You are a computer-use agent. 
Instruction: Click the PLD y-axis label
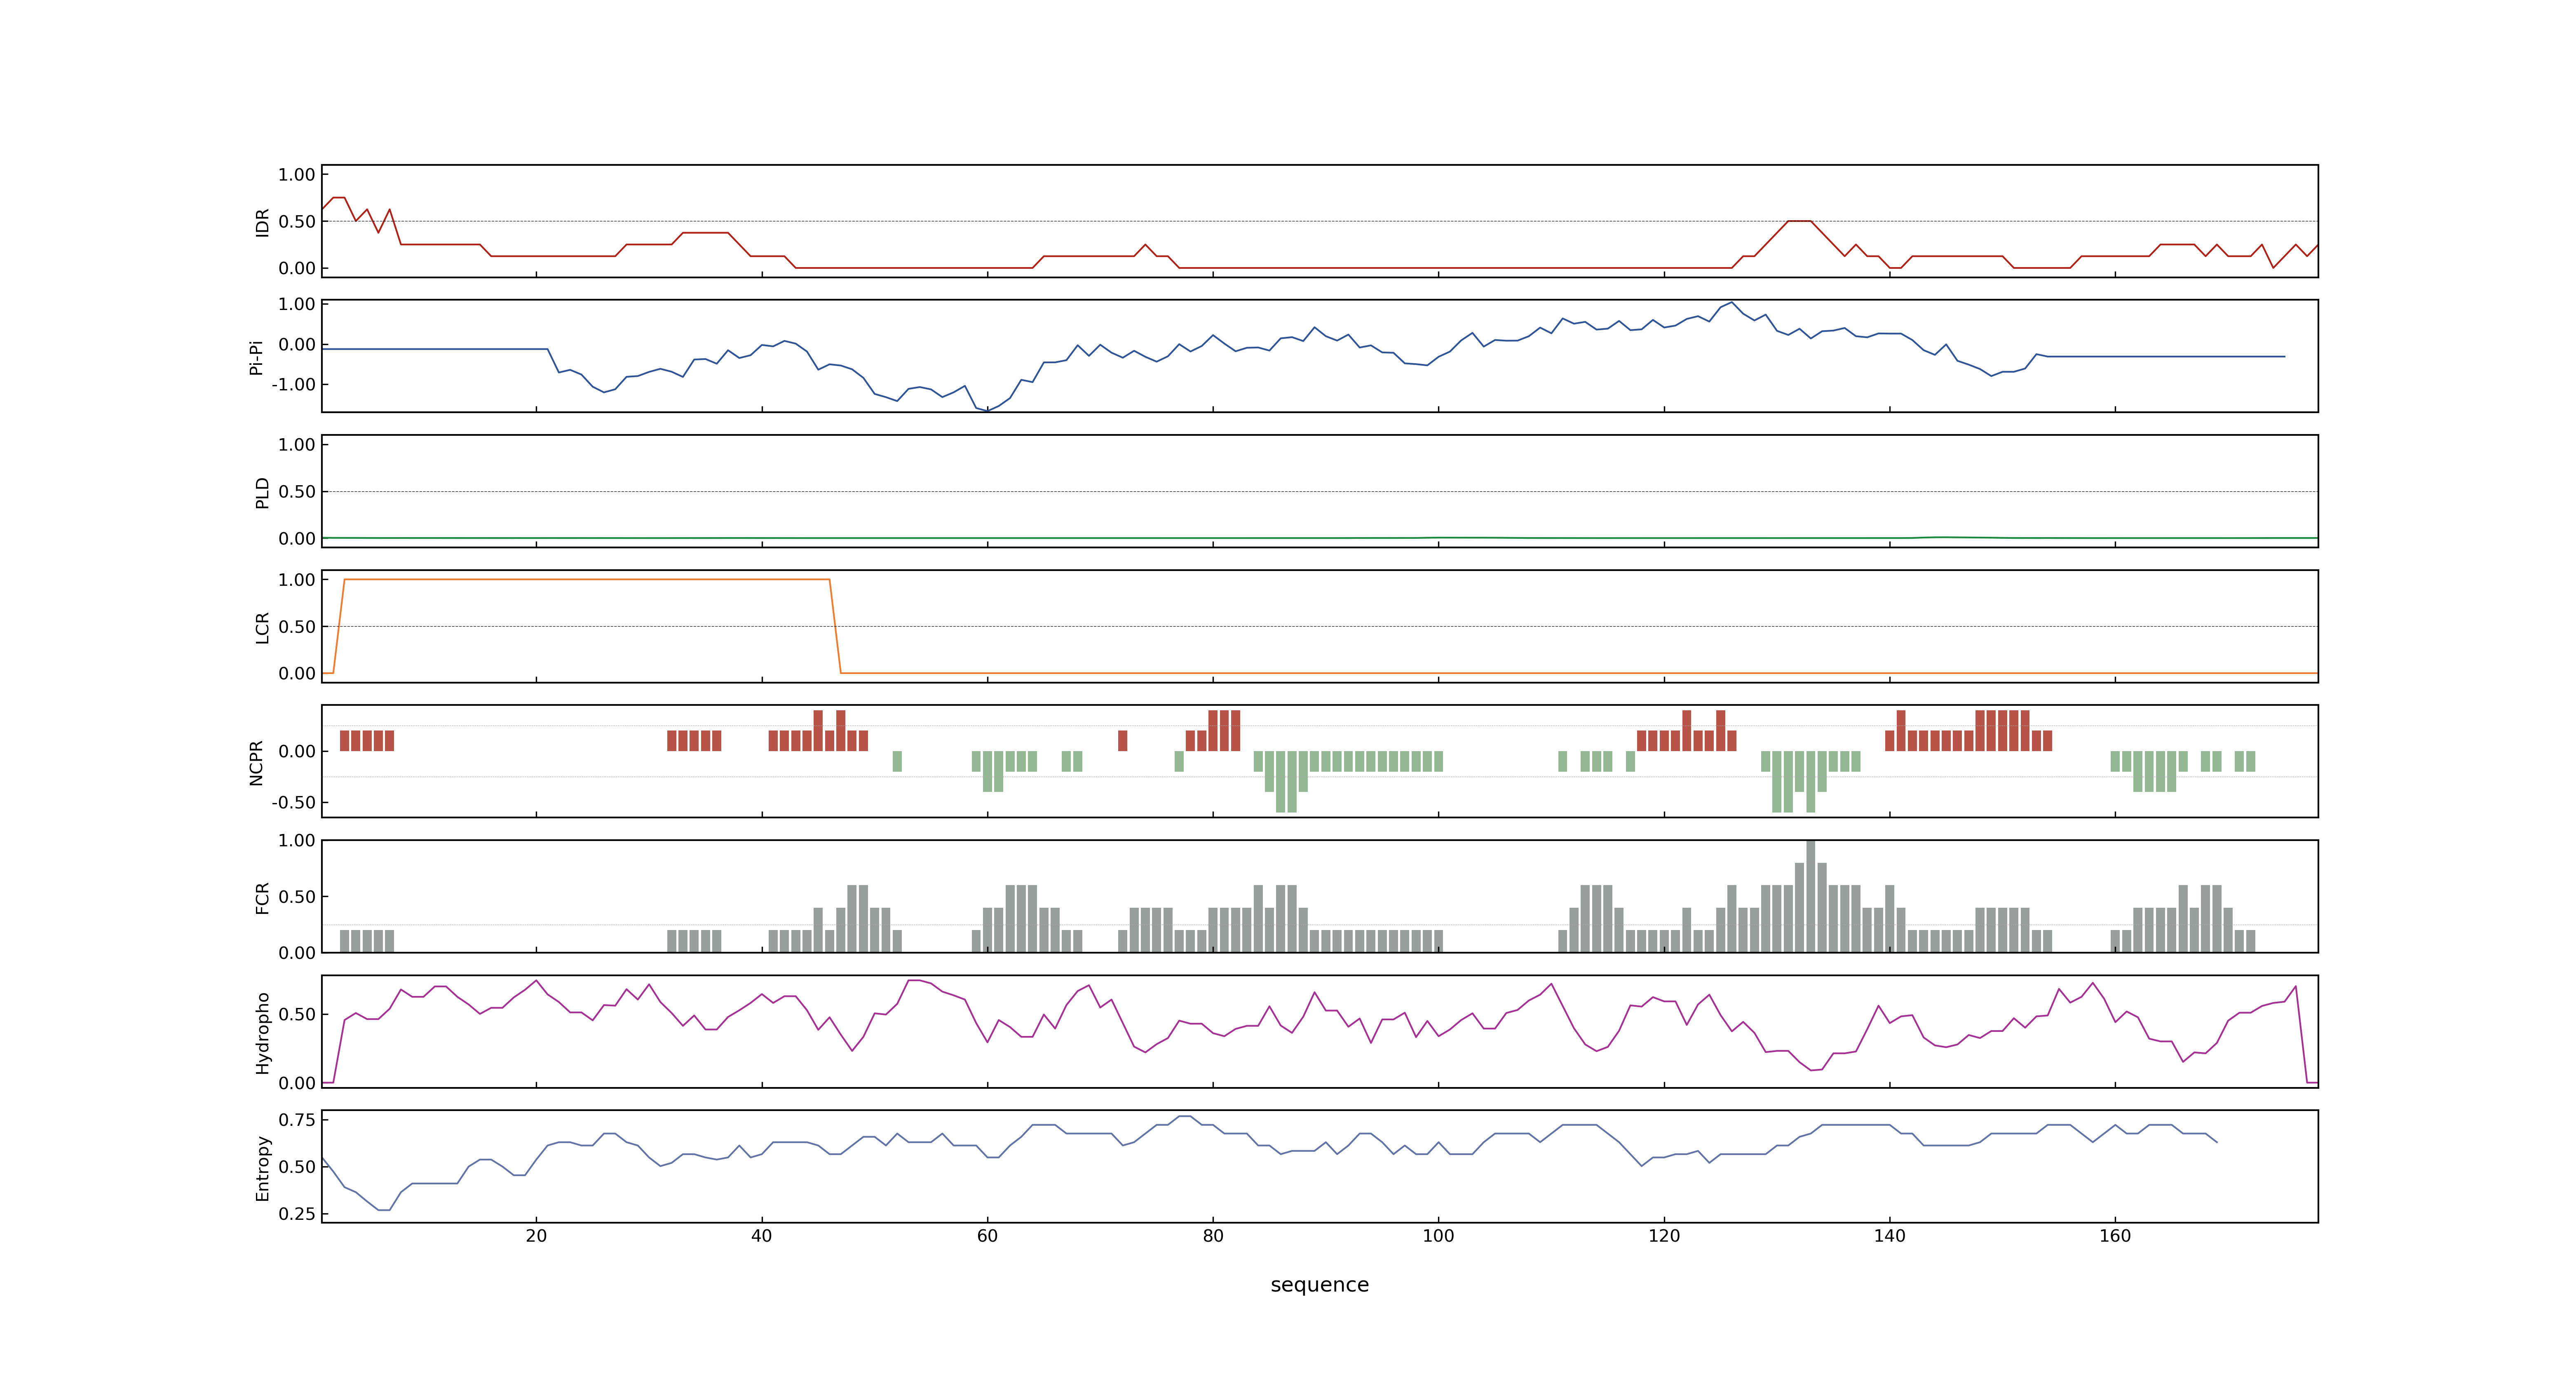click(262, 492)
